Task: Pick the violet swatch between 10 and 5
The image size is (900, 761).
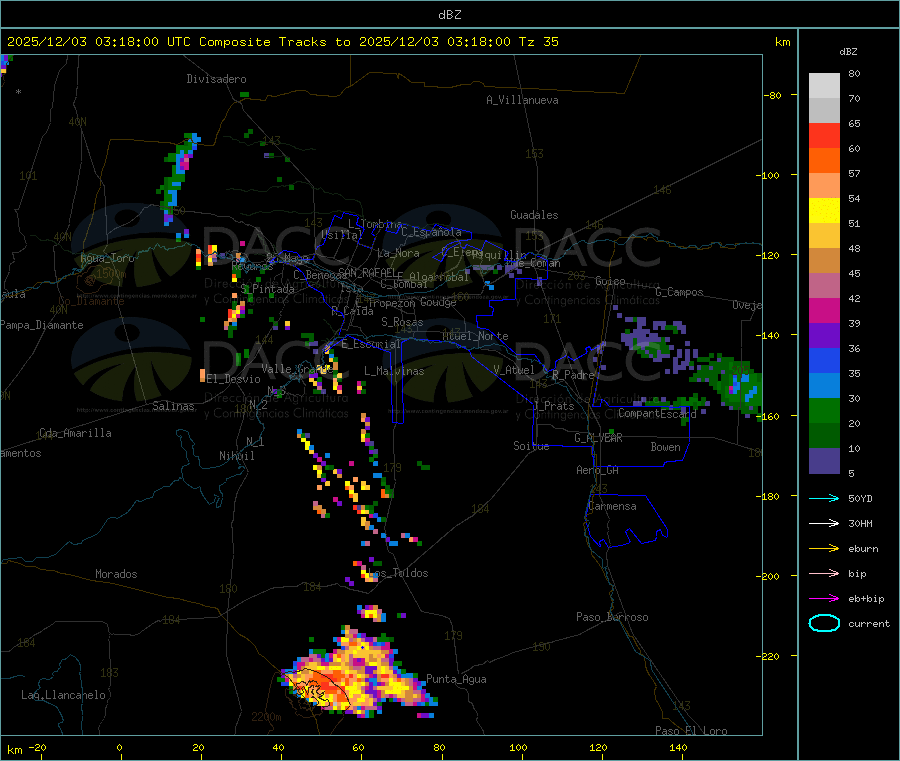Action: (824, 461)
